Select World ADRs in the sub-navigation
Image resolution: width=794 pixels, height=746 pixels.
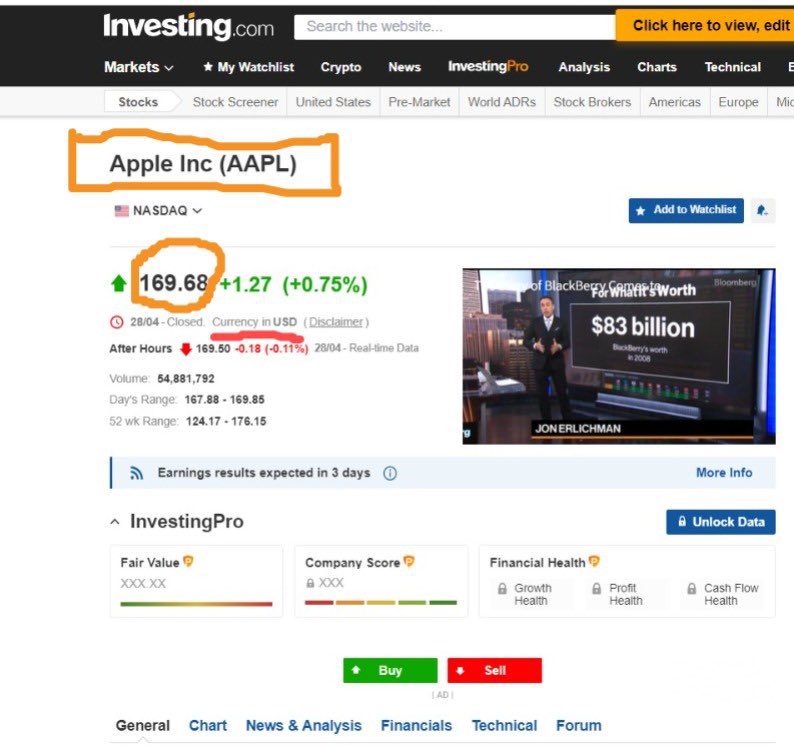click(x=502, y=102)
